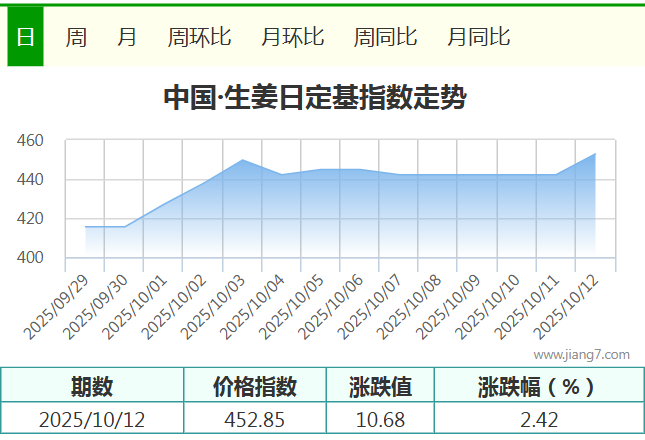
Task: Click the 2025/10/12 date table cell
Action: [x=92, y=419]
